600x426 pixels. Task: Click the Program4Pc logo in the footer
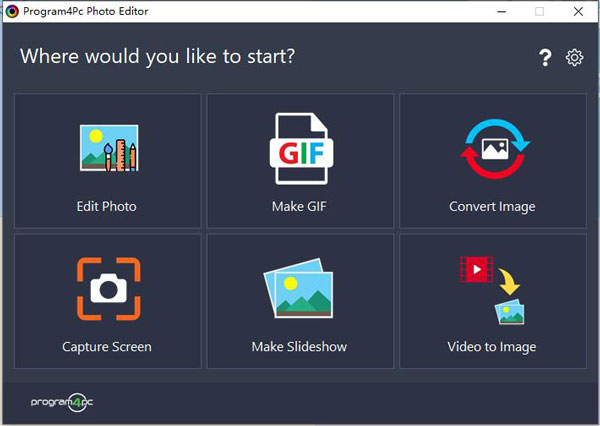[62, 402]
